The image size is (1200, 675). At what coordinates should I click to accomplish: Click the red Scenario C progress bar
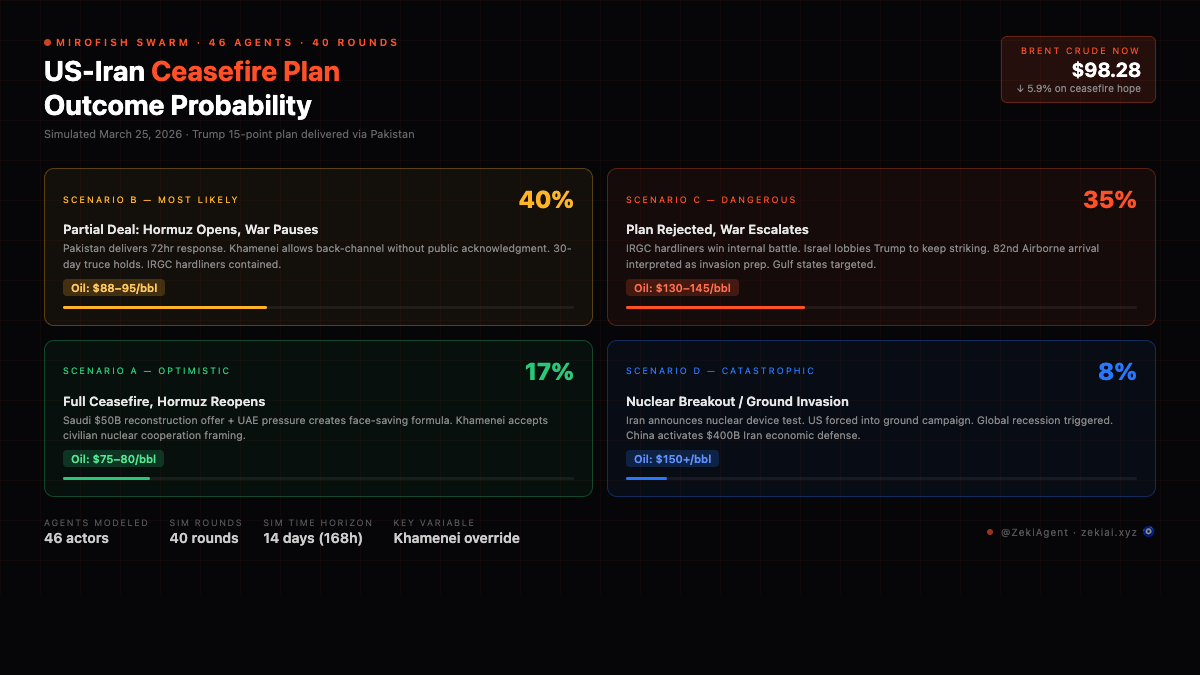pos(715,307)
